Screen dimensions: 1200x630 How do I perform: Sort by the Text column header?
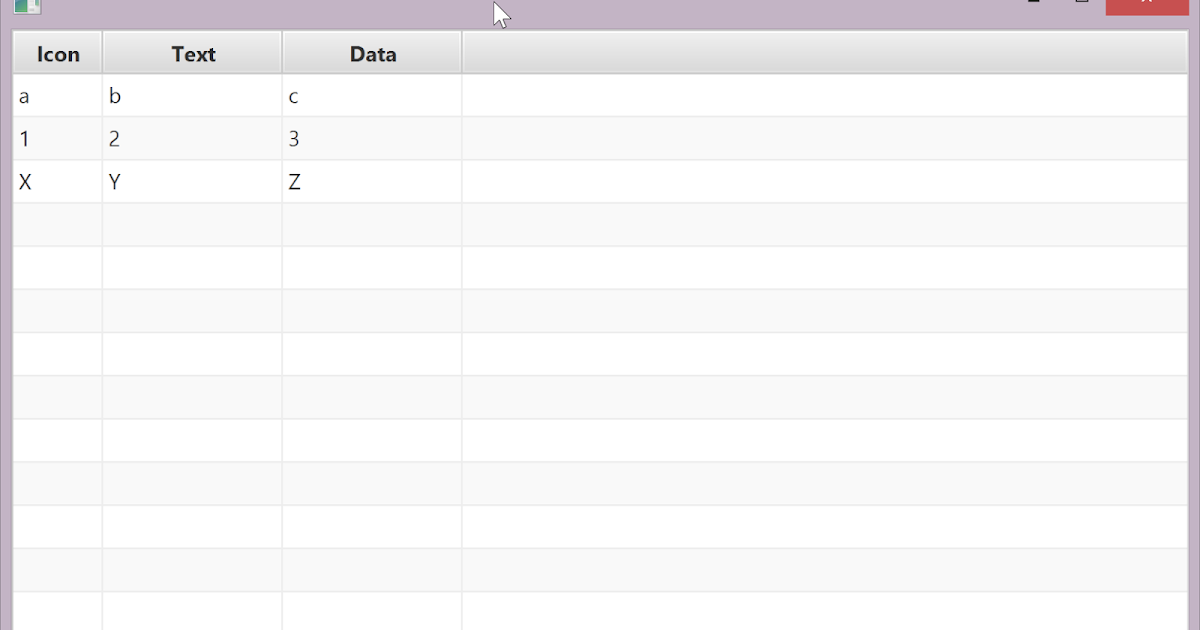(x=192, y=53)
